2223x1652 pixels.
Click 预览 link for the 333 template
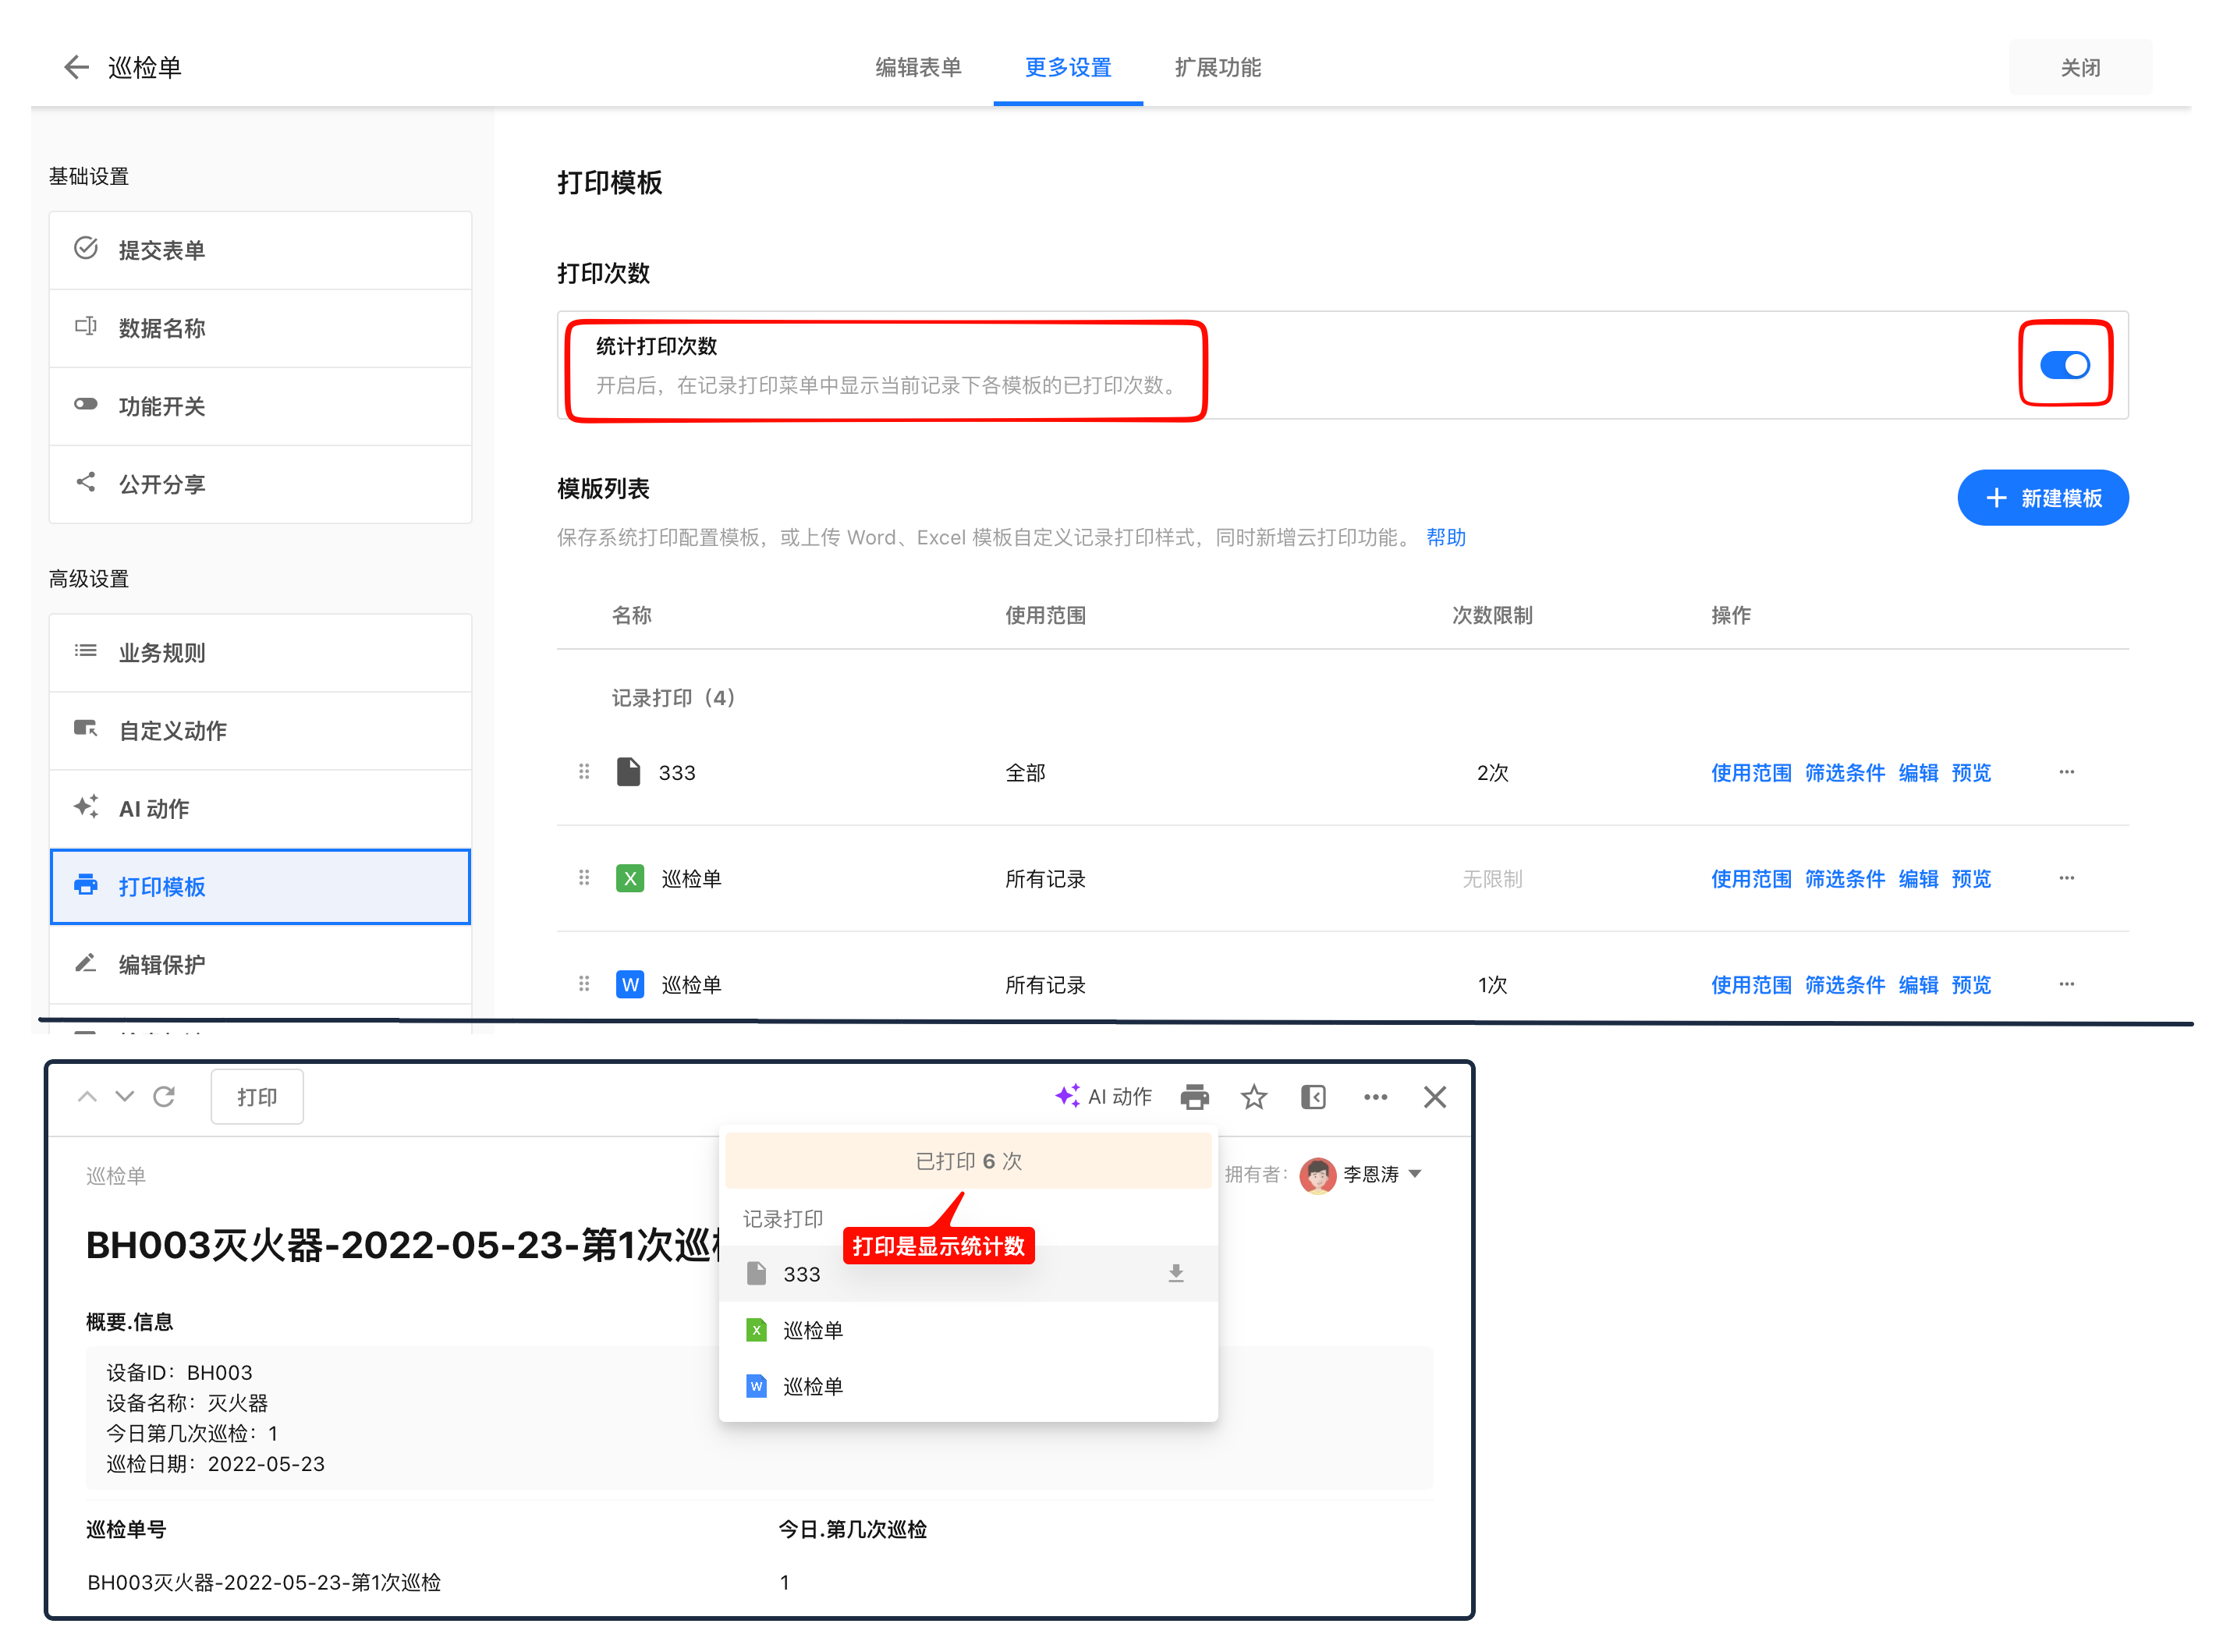pyautogui.click(x=1971, y=773)
